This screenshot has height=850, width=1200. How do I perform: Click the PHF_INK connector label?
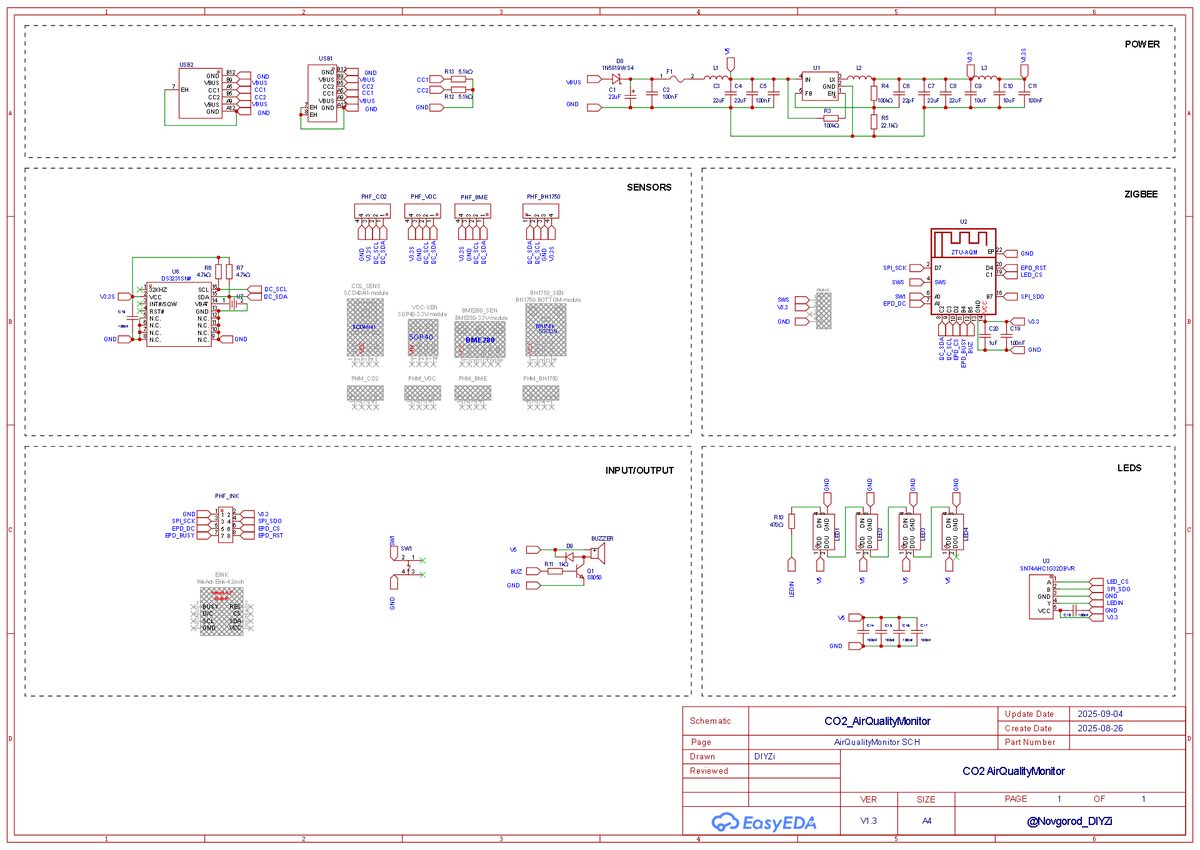227,496
